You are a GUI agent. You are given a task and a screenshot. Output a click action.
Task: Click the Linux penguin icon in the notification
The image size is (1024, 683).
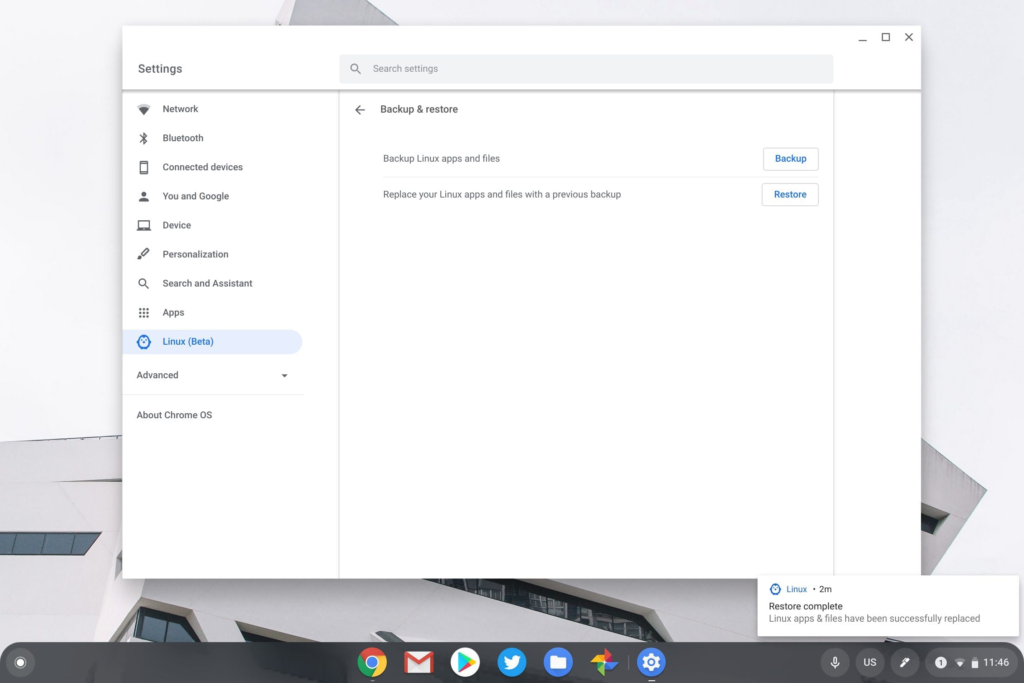[x=775, y=589]
